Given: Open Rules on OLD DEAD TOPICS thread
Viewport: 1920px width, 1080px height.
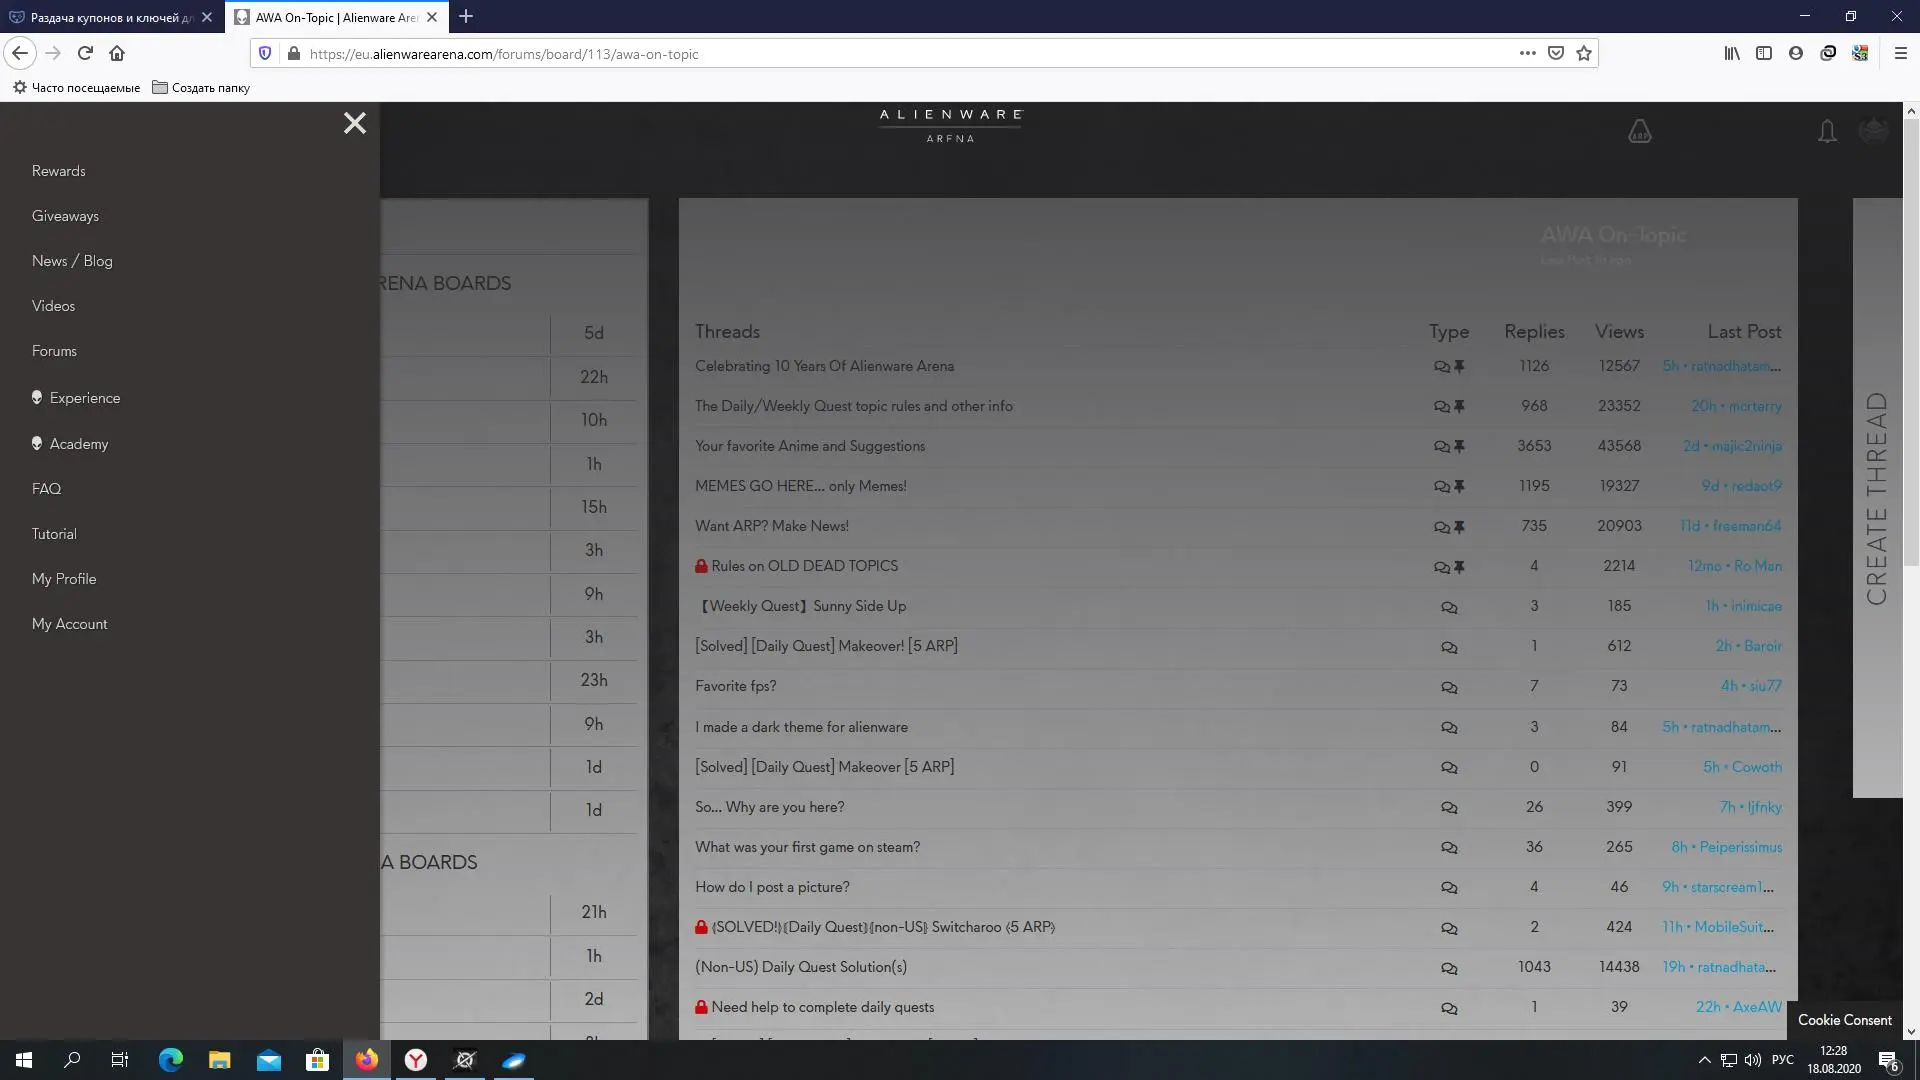Looking at the screenshot, I should [805, 566].
